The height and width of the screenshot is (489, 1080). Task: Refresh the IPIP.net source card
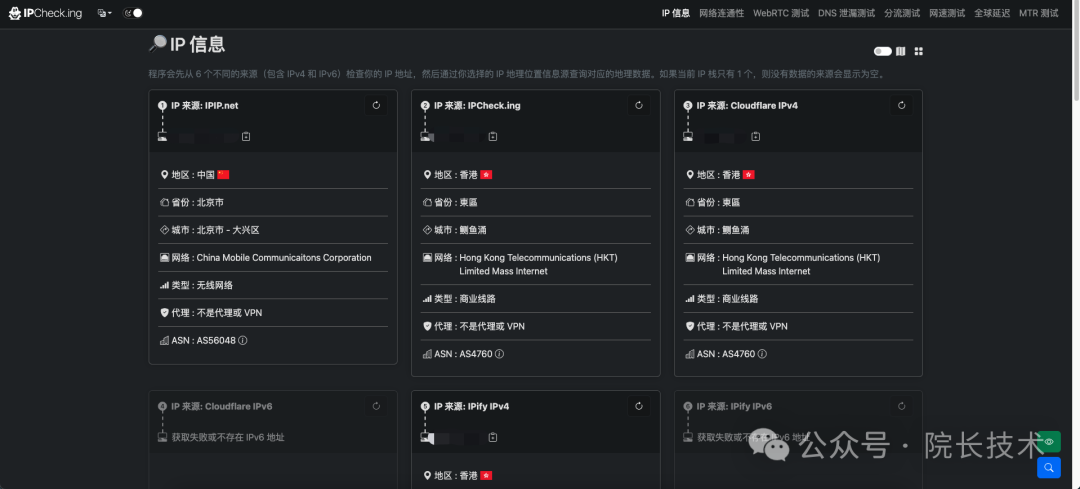(x=376, y=105)
